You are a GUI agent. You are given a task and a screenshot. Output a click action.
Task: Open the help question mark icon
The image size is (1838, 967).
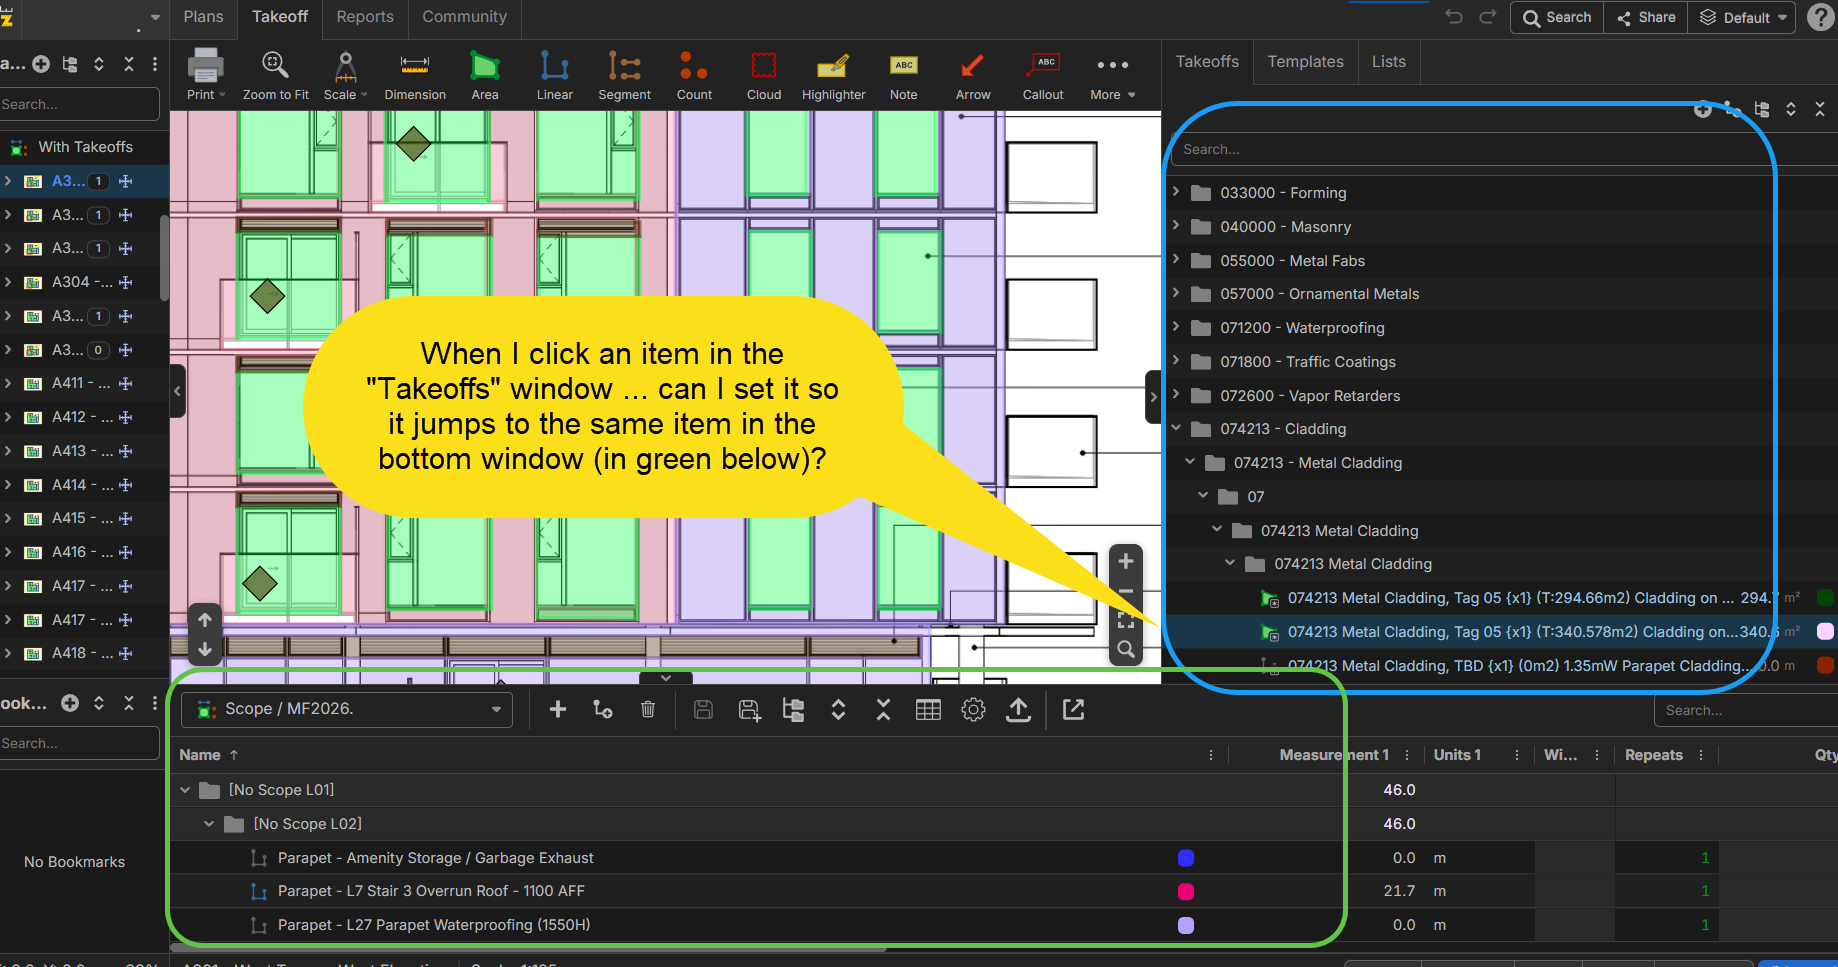click(x=1821, y=17)
